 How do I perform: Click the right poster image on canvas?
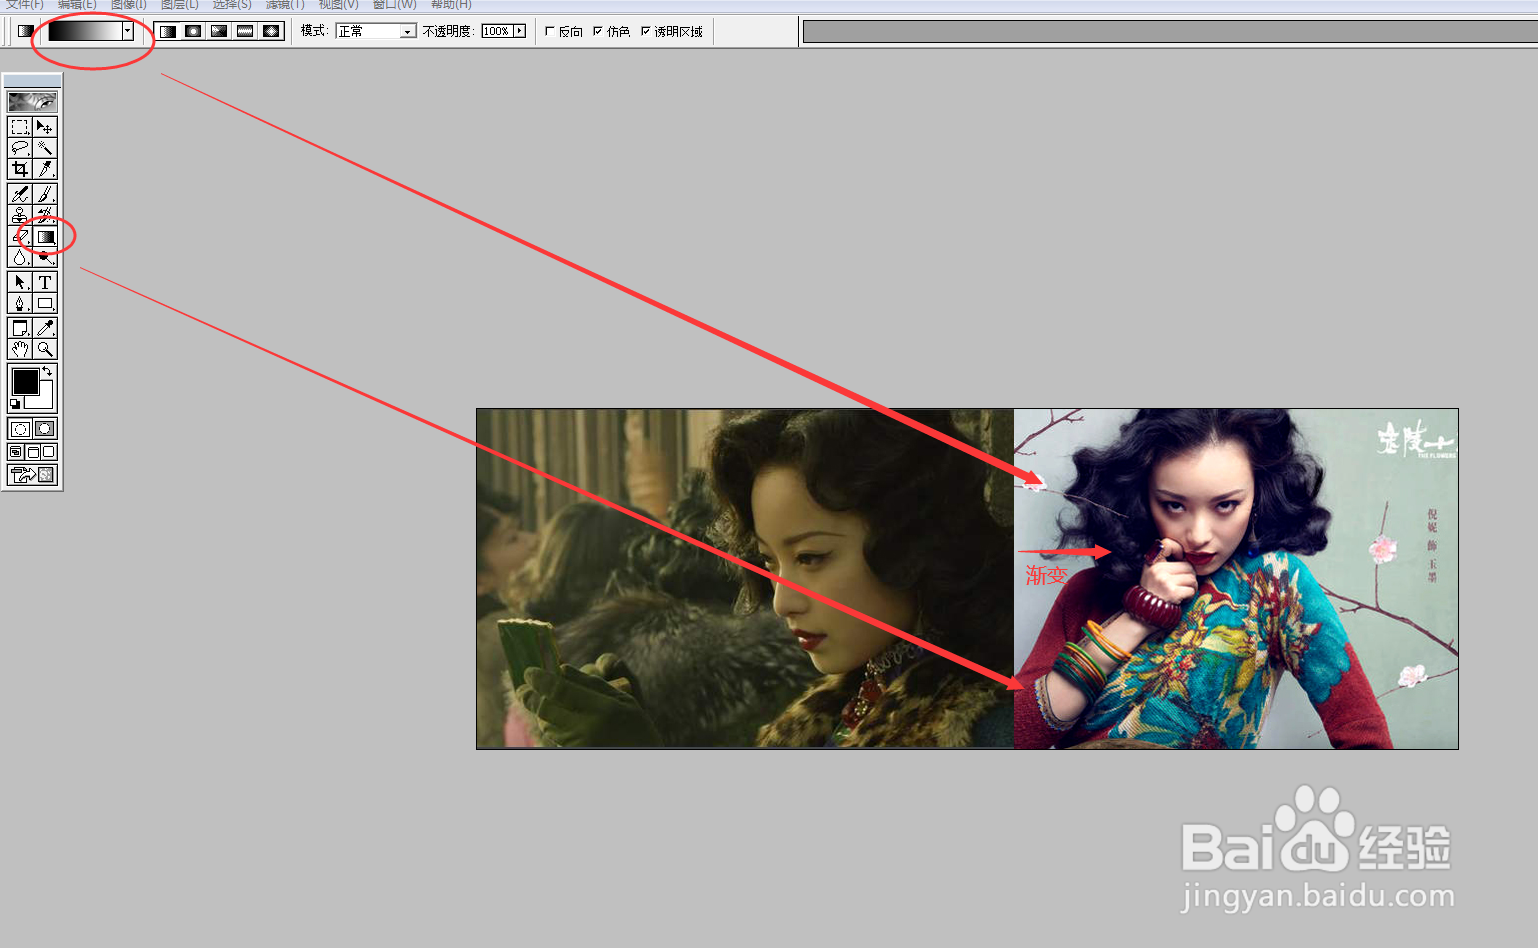click(1236, 578)
